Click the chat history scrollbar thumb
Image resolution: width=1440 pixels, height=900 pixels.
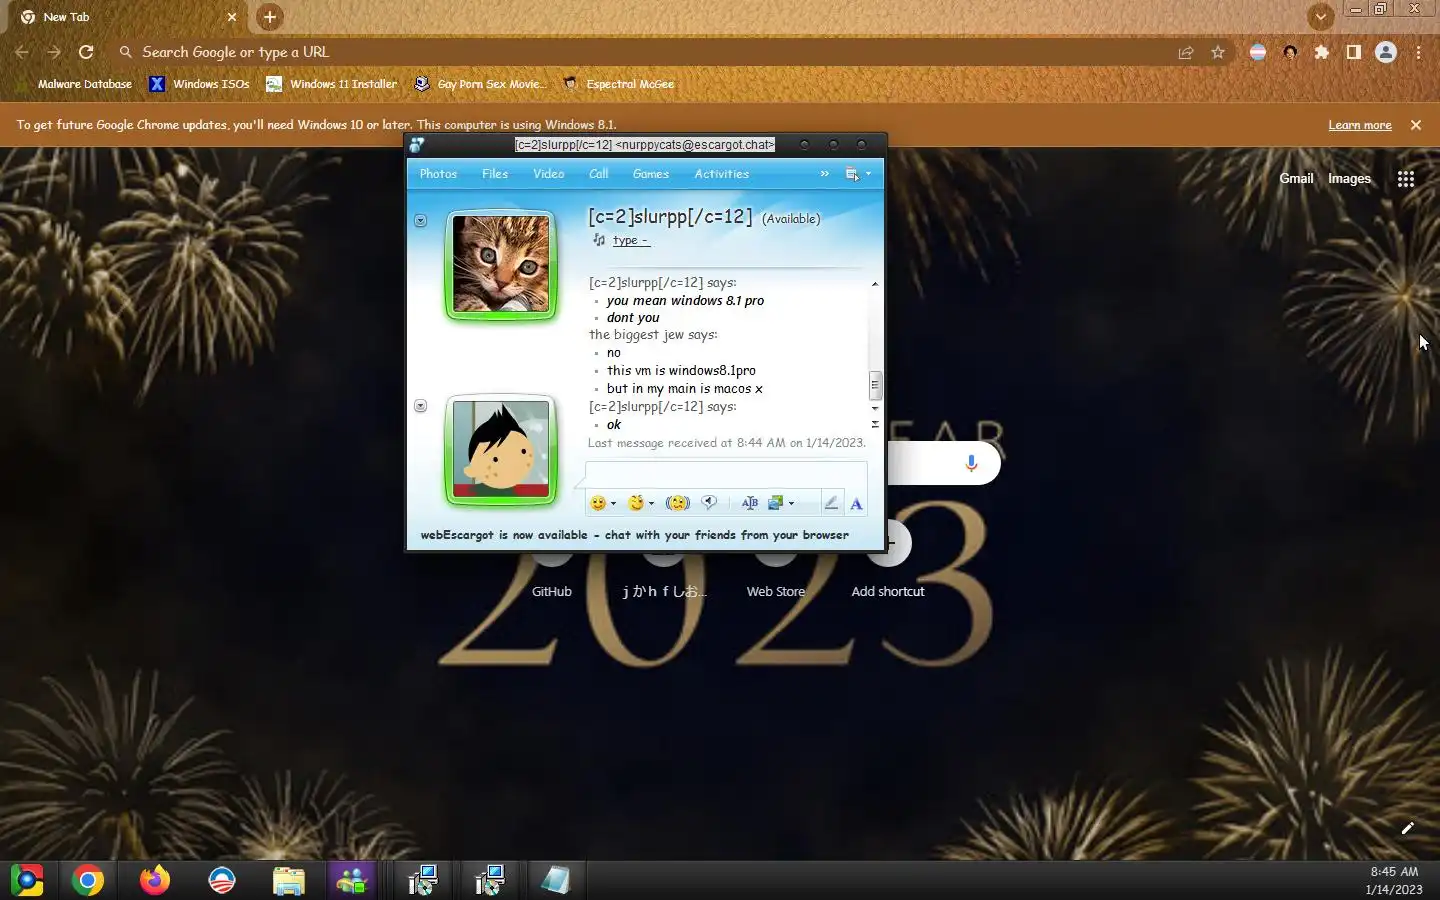click(x=875, y=384)
